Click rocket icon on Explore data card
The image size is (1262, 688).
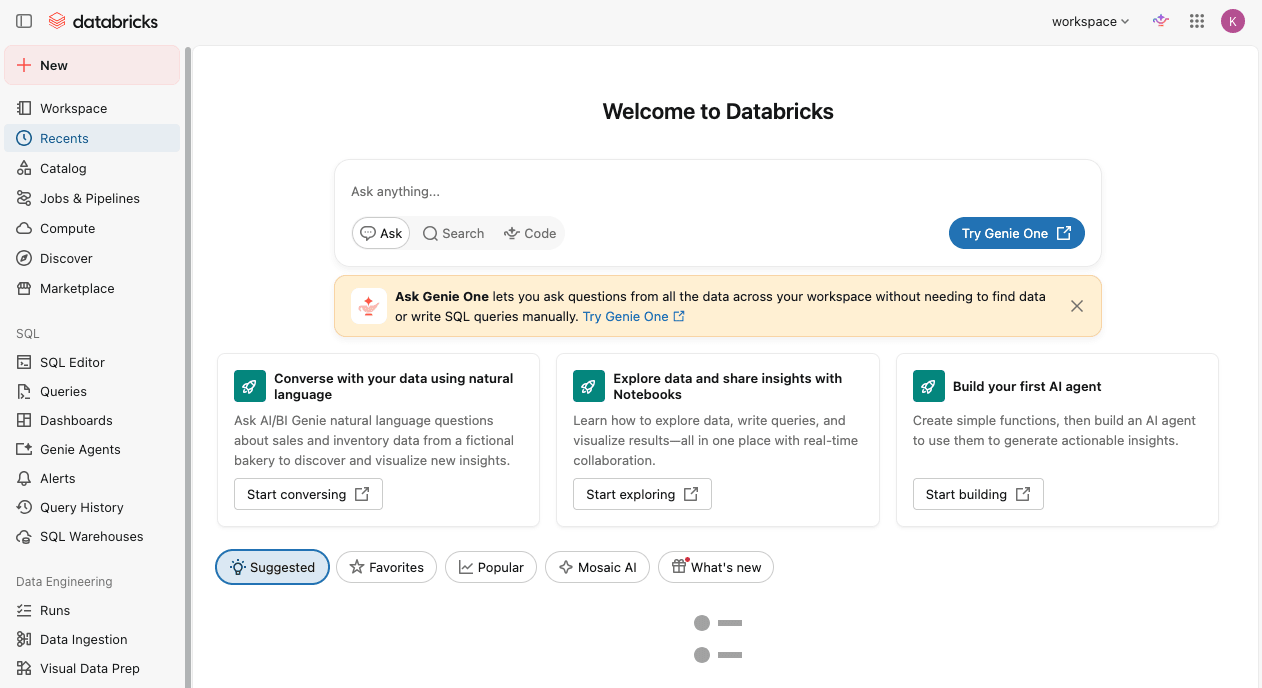click(x=589, y=386)
